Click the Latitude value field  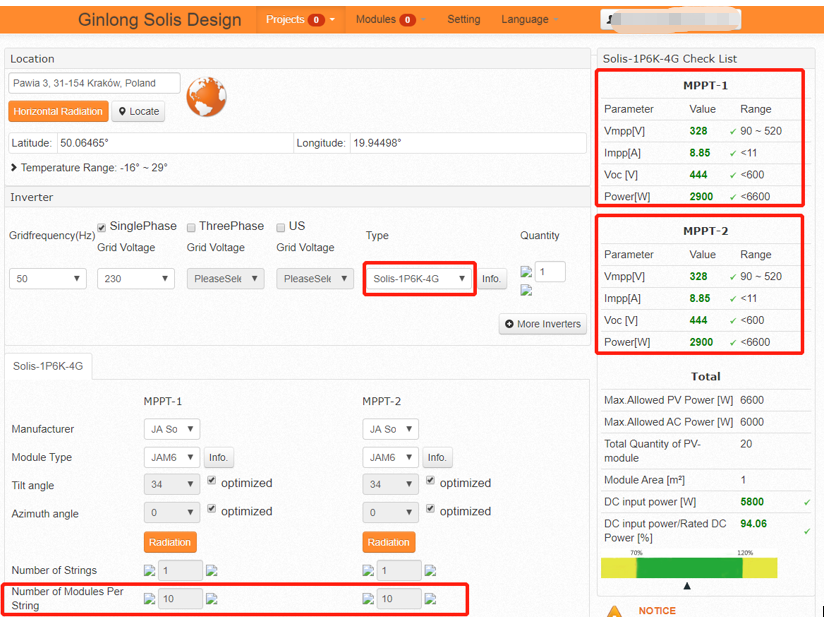(174, 143)
